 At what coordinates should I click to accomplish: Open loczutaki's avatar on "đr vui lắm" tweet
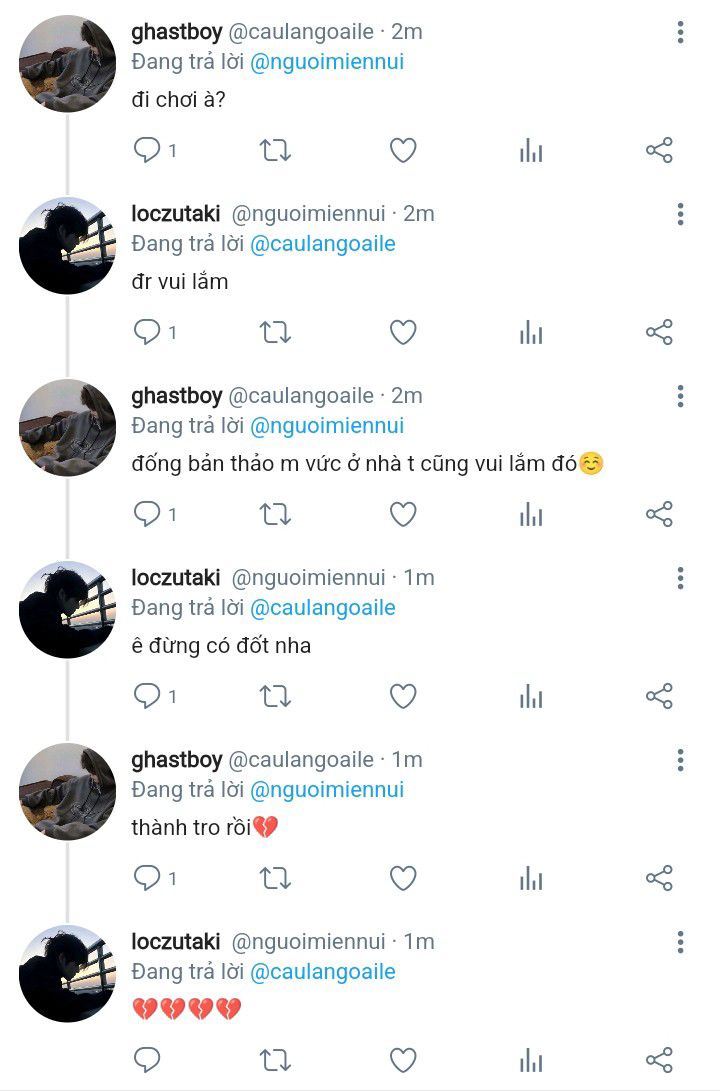pyautogui.click(x=67, y=245)
